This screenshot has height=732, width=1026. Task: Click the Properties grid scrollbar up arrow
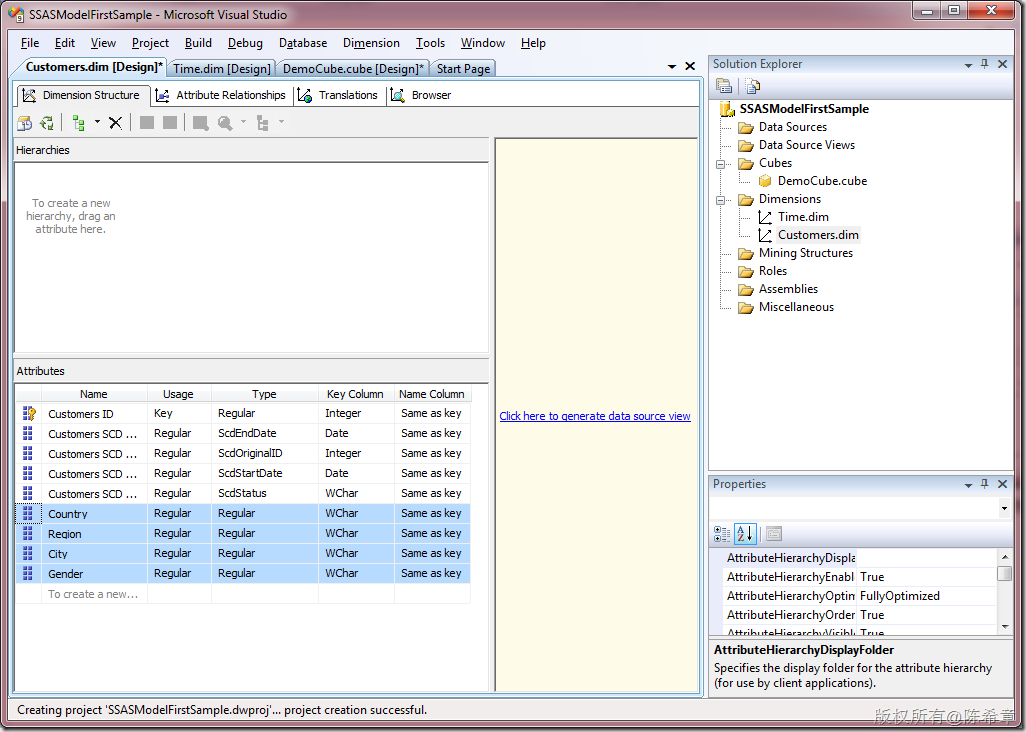click(1005, 557)
